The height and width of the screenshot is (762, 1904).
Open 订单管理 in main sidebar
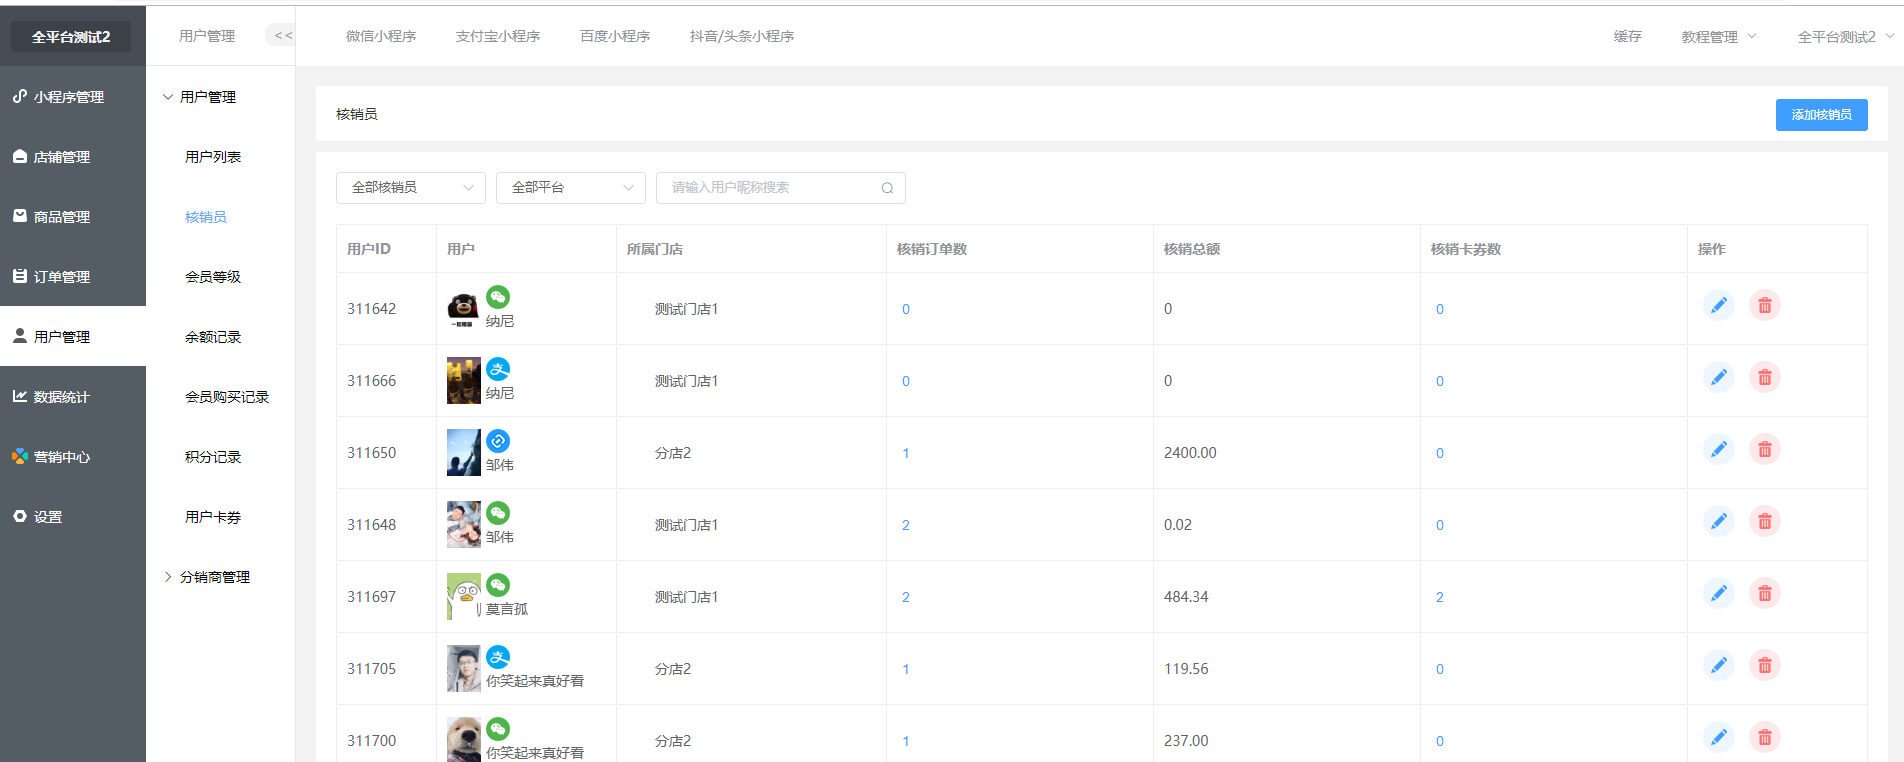(x=73, y=277)
